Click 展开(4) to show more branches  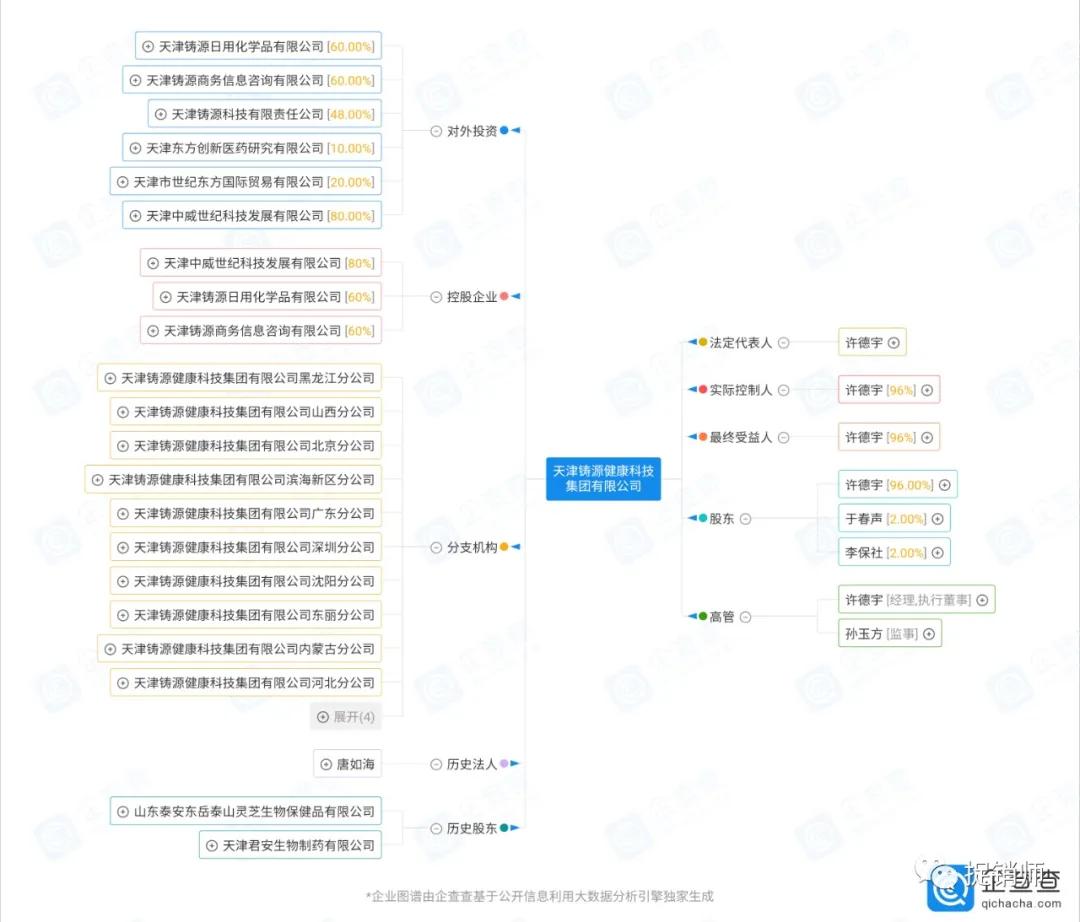click(345, 716)
